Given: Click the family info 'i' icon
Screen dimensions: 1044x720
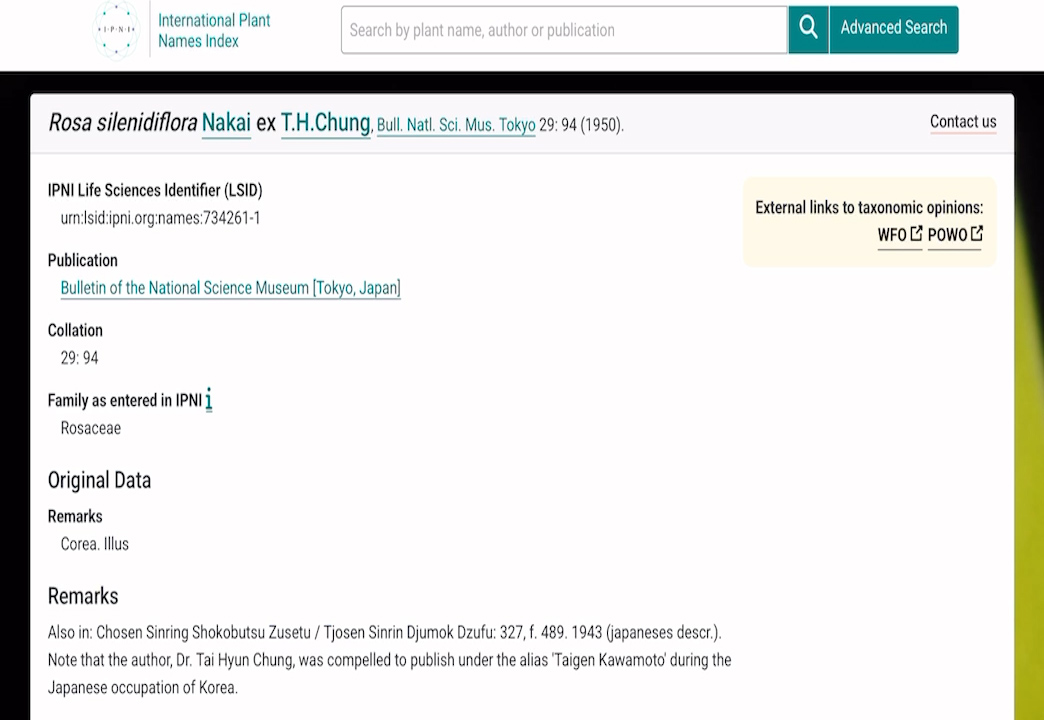Looking at the screenshot, I should [x=208, y=400].
